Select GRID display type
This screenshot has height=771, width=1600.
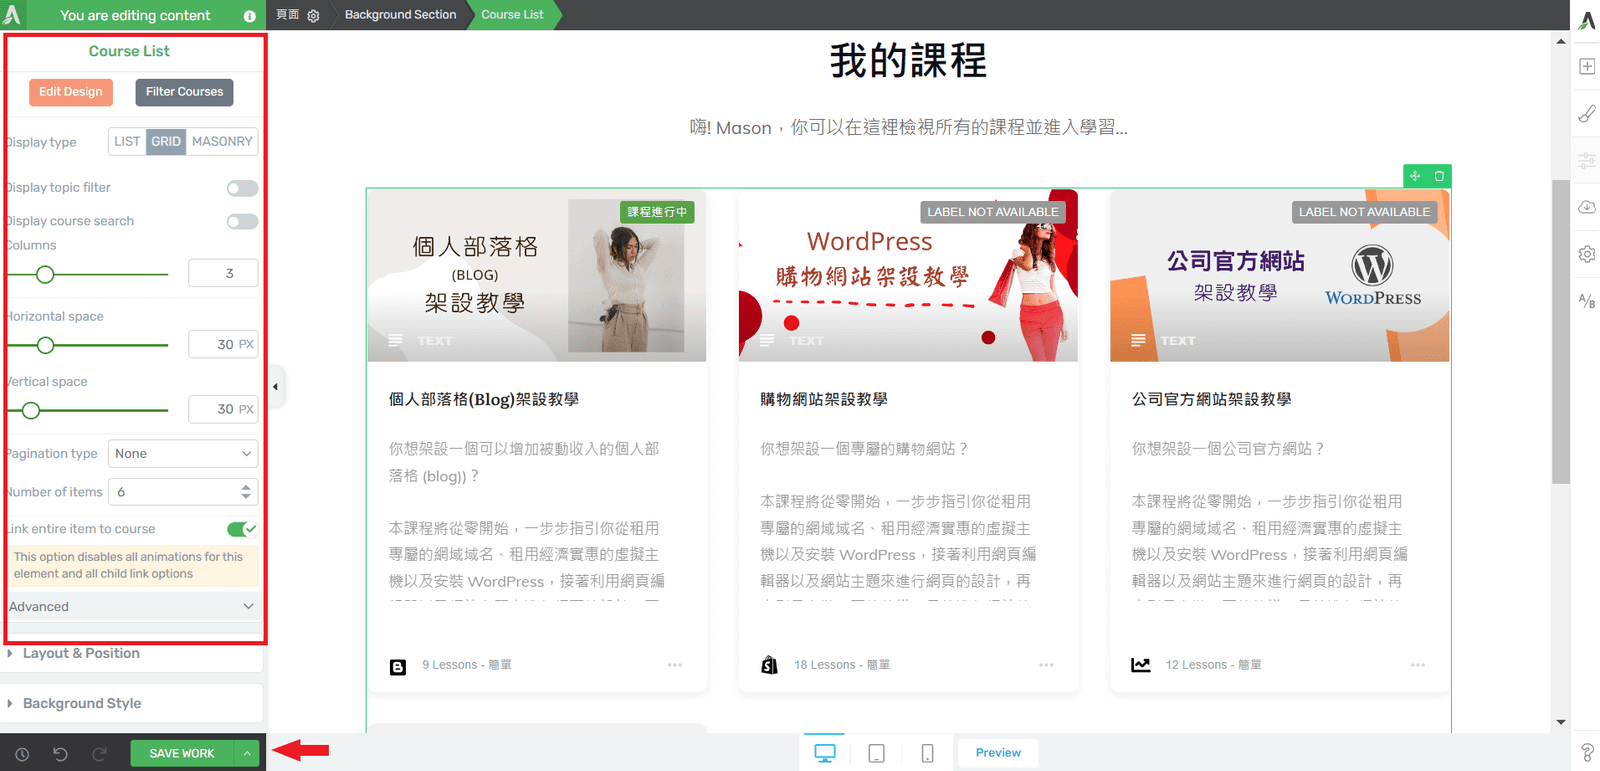[166, 142]
